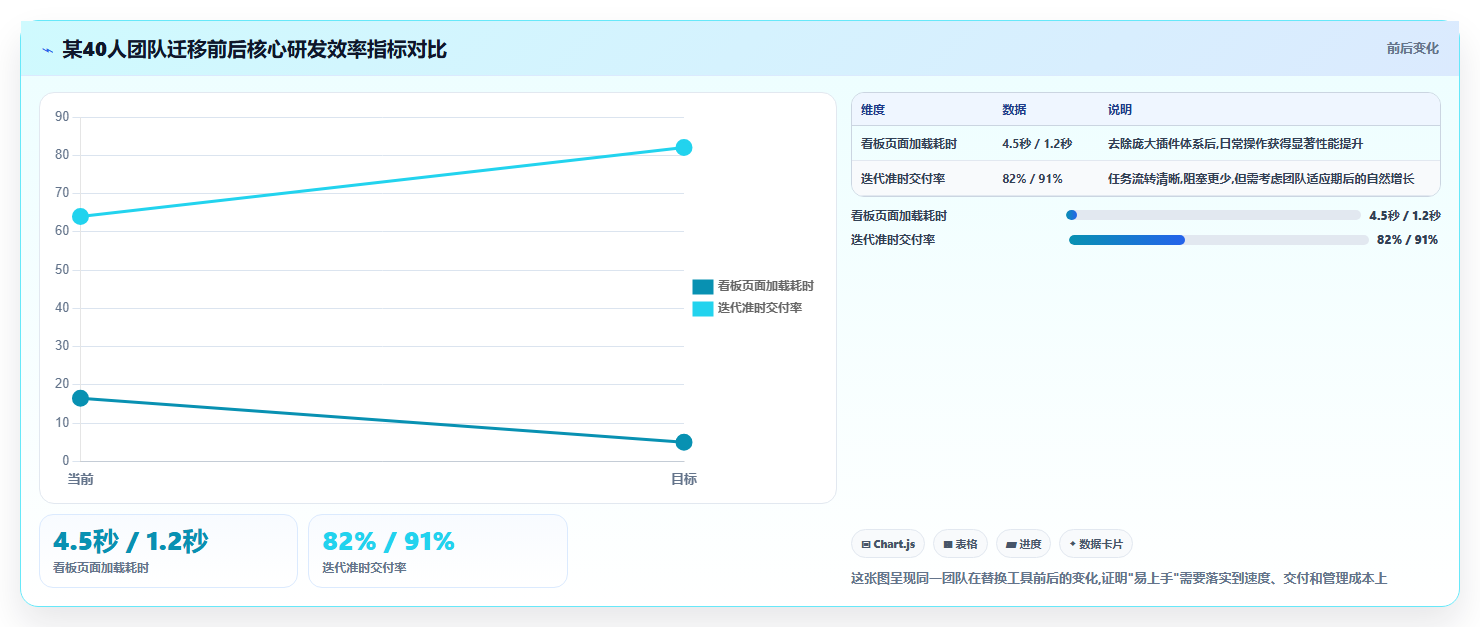The image size is (1480, 627).
Task: Click the 看板页面加载耗时 progress bar
Action: click(1214, 215)
